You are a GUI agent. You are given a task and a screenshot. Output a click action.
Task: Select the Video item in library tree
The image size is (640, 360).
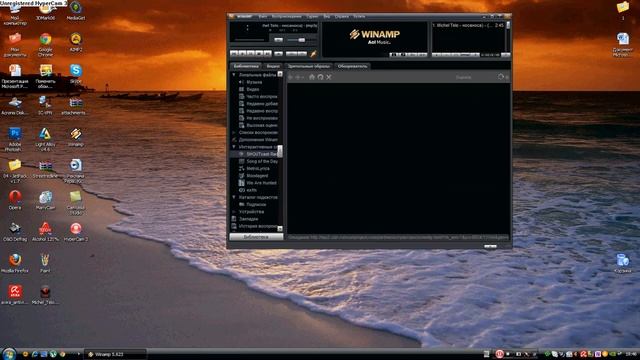tap(253, 89)
